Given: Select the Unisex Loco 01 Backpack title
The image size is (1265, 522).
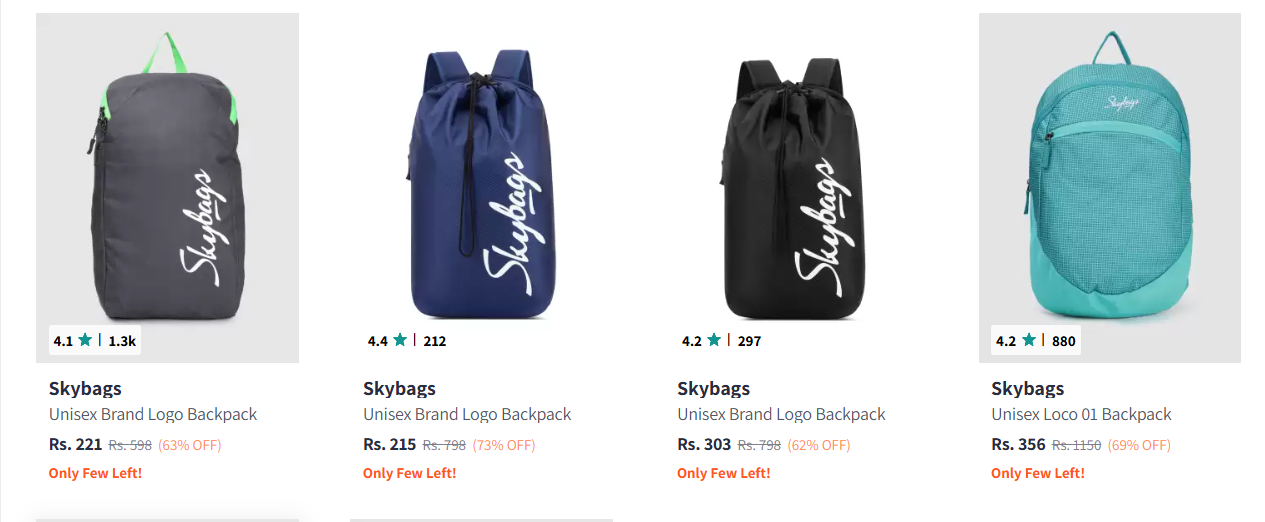Looking at the screenshot, I should point(1081,414).
